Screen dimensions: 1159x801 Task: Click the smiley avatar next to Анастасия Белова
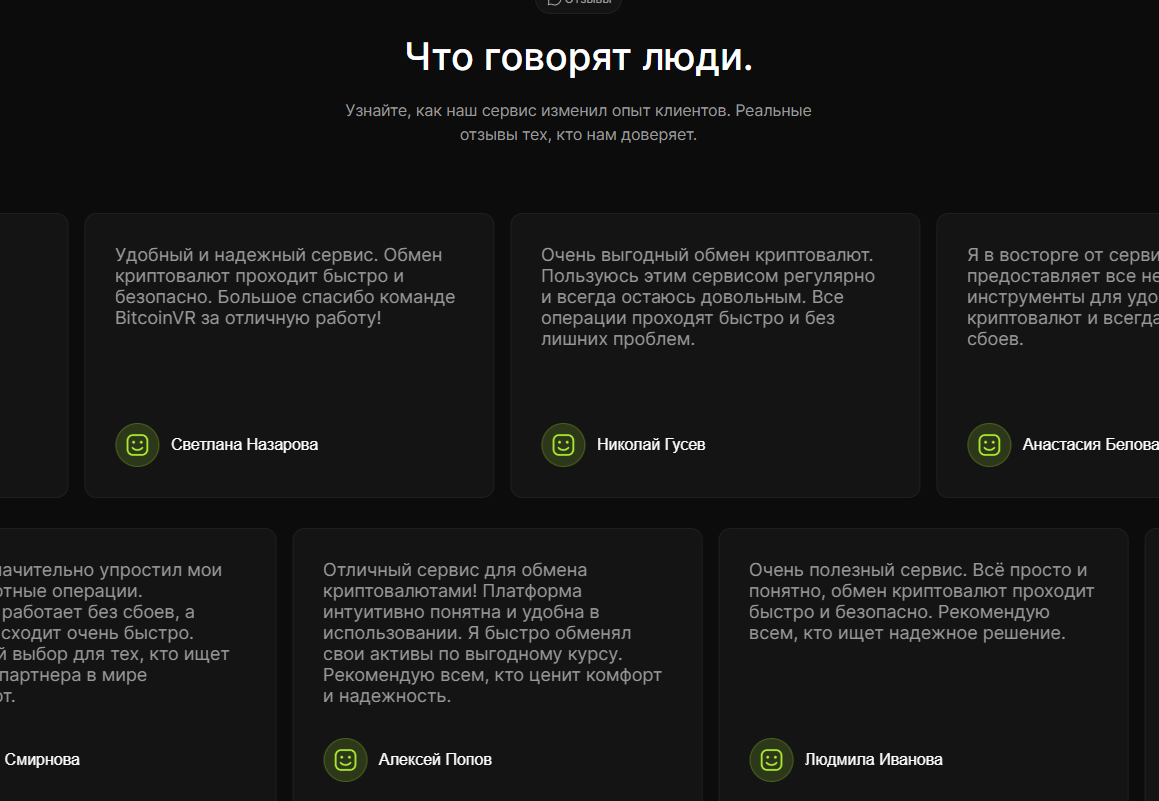[989, 445]
